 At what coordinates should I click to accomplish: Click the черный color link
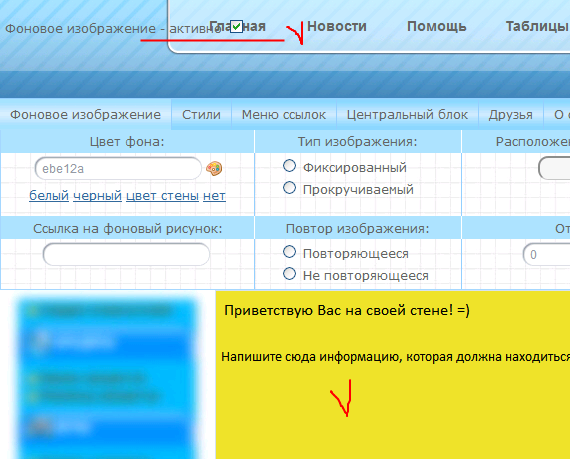coord(97,196)
